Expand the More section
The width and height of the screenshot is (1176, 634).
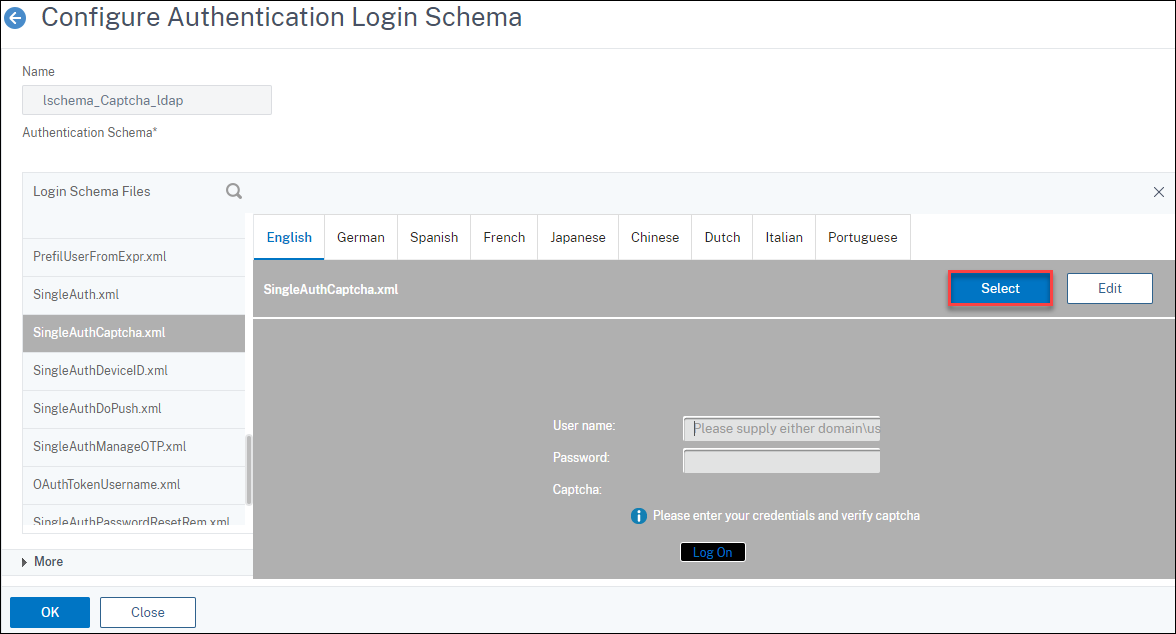[42, 562]
